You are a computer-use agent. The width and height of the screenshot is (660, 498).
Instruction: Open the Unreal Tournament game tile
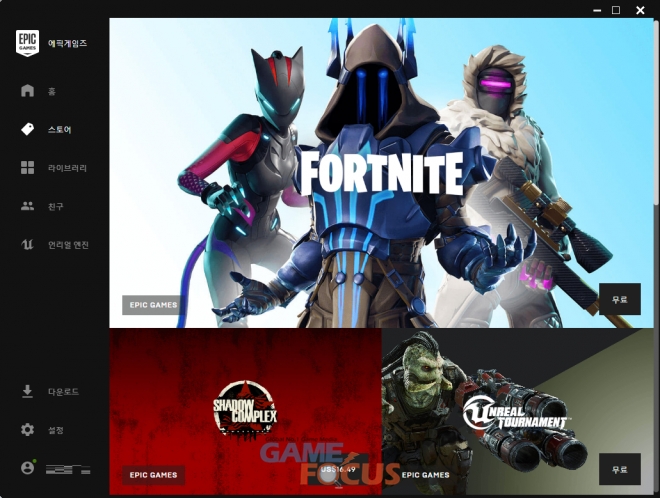pos(517,411)
